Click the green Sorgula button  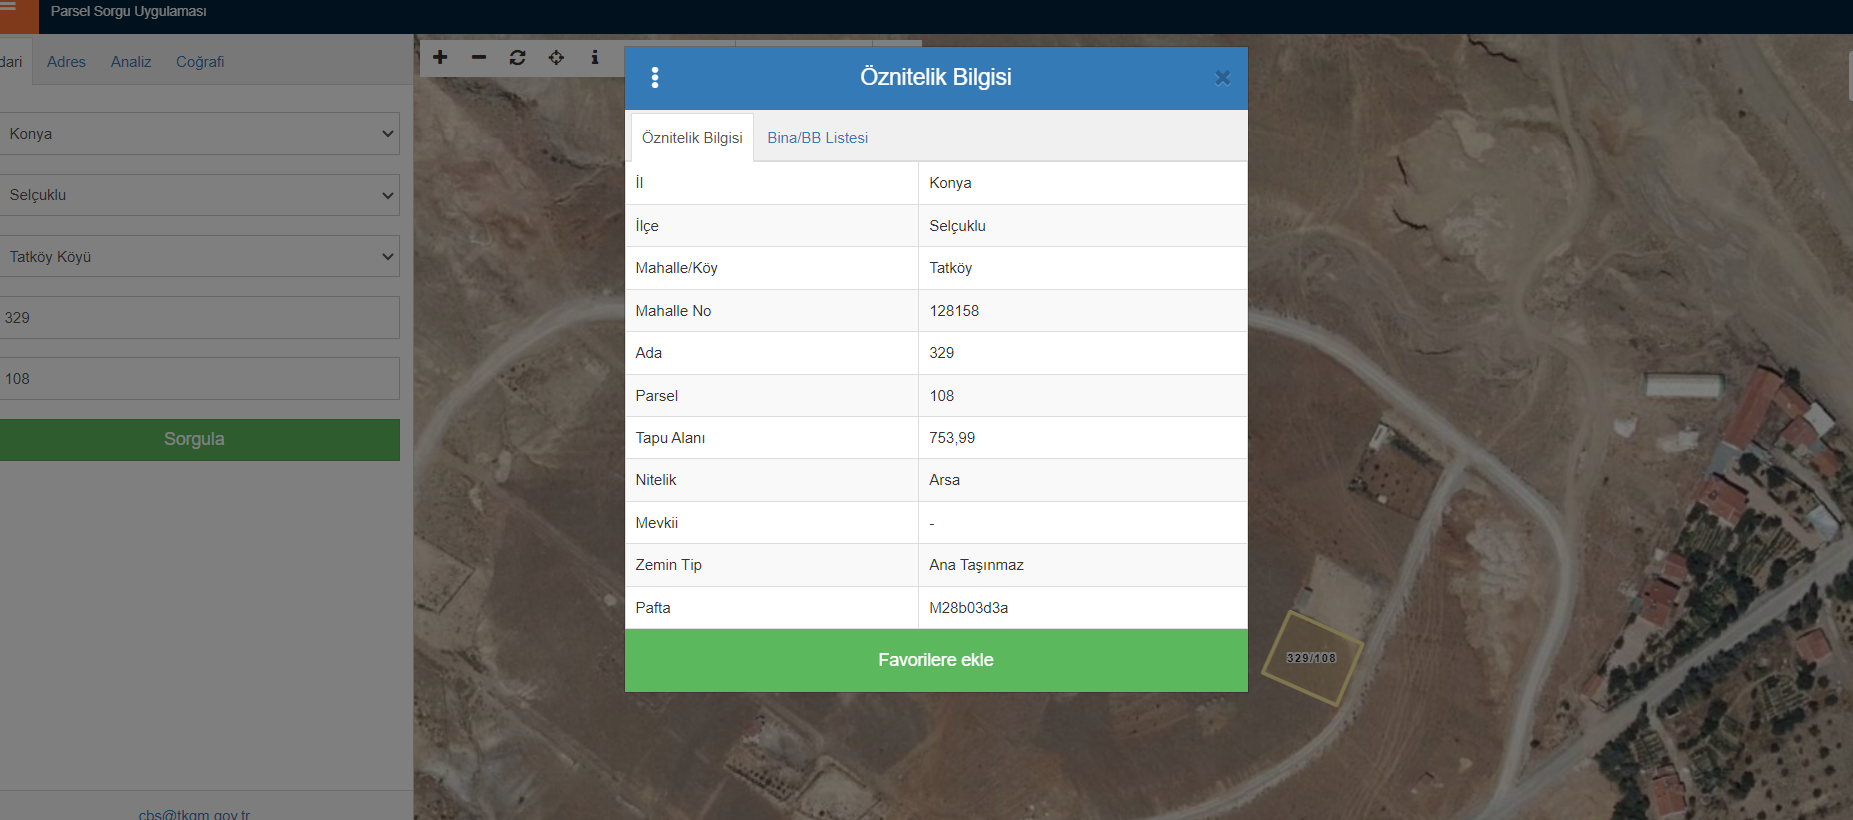click(x=195, y=439)
